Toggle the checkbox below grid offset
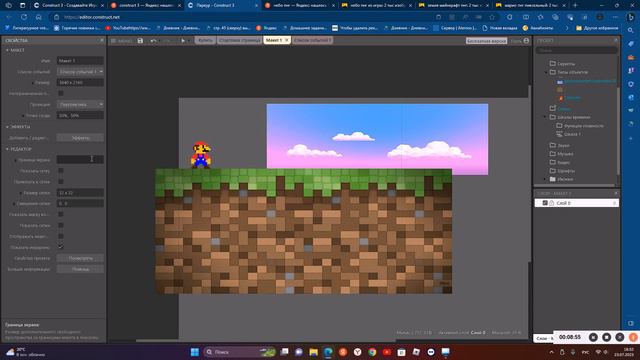640x360 pixels. [x=61, y=214]
